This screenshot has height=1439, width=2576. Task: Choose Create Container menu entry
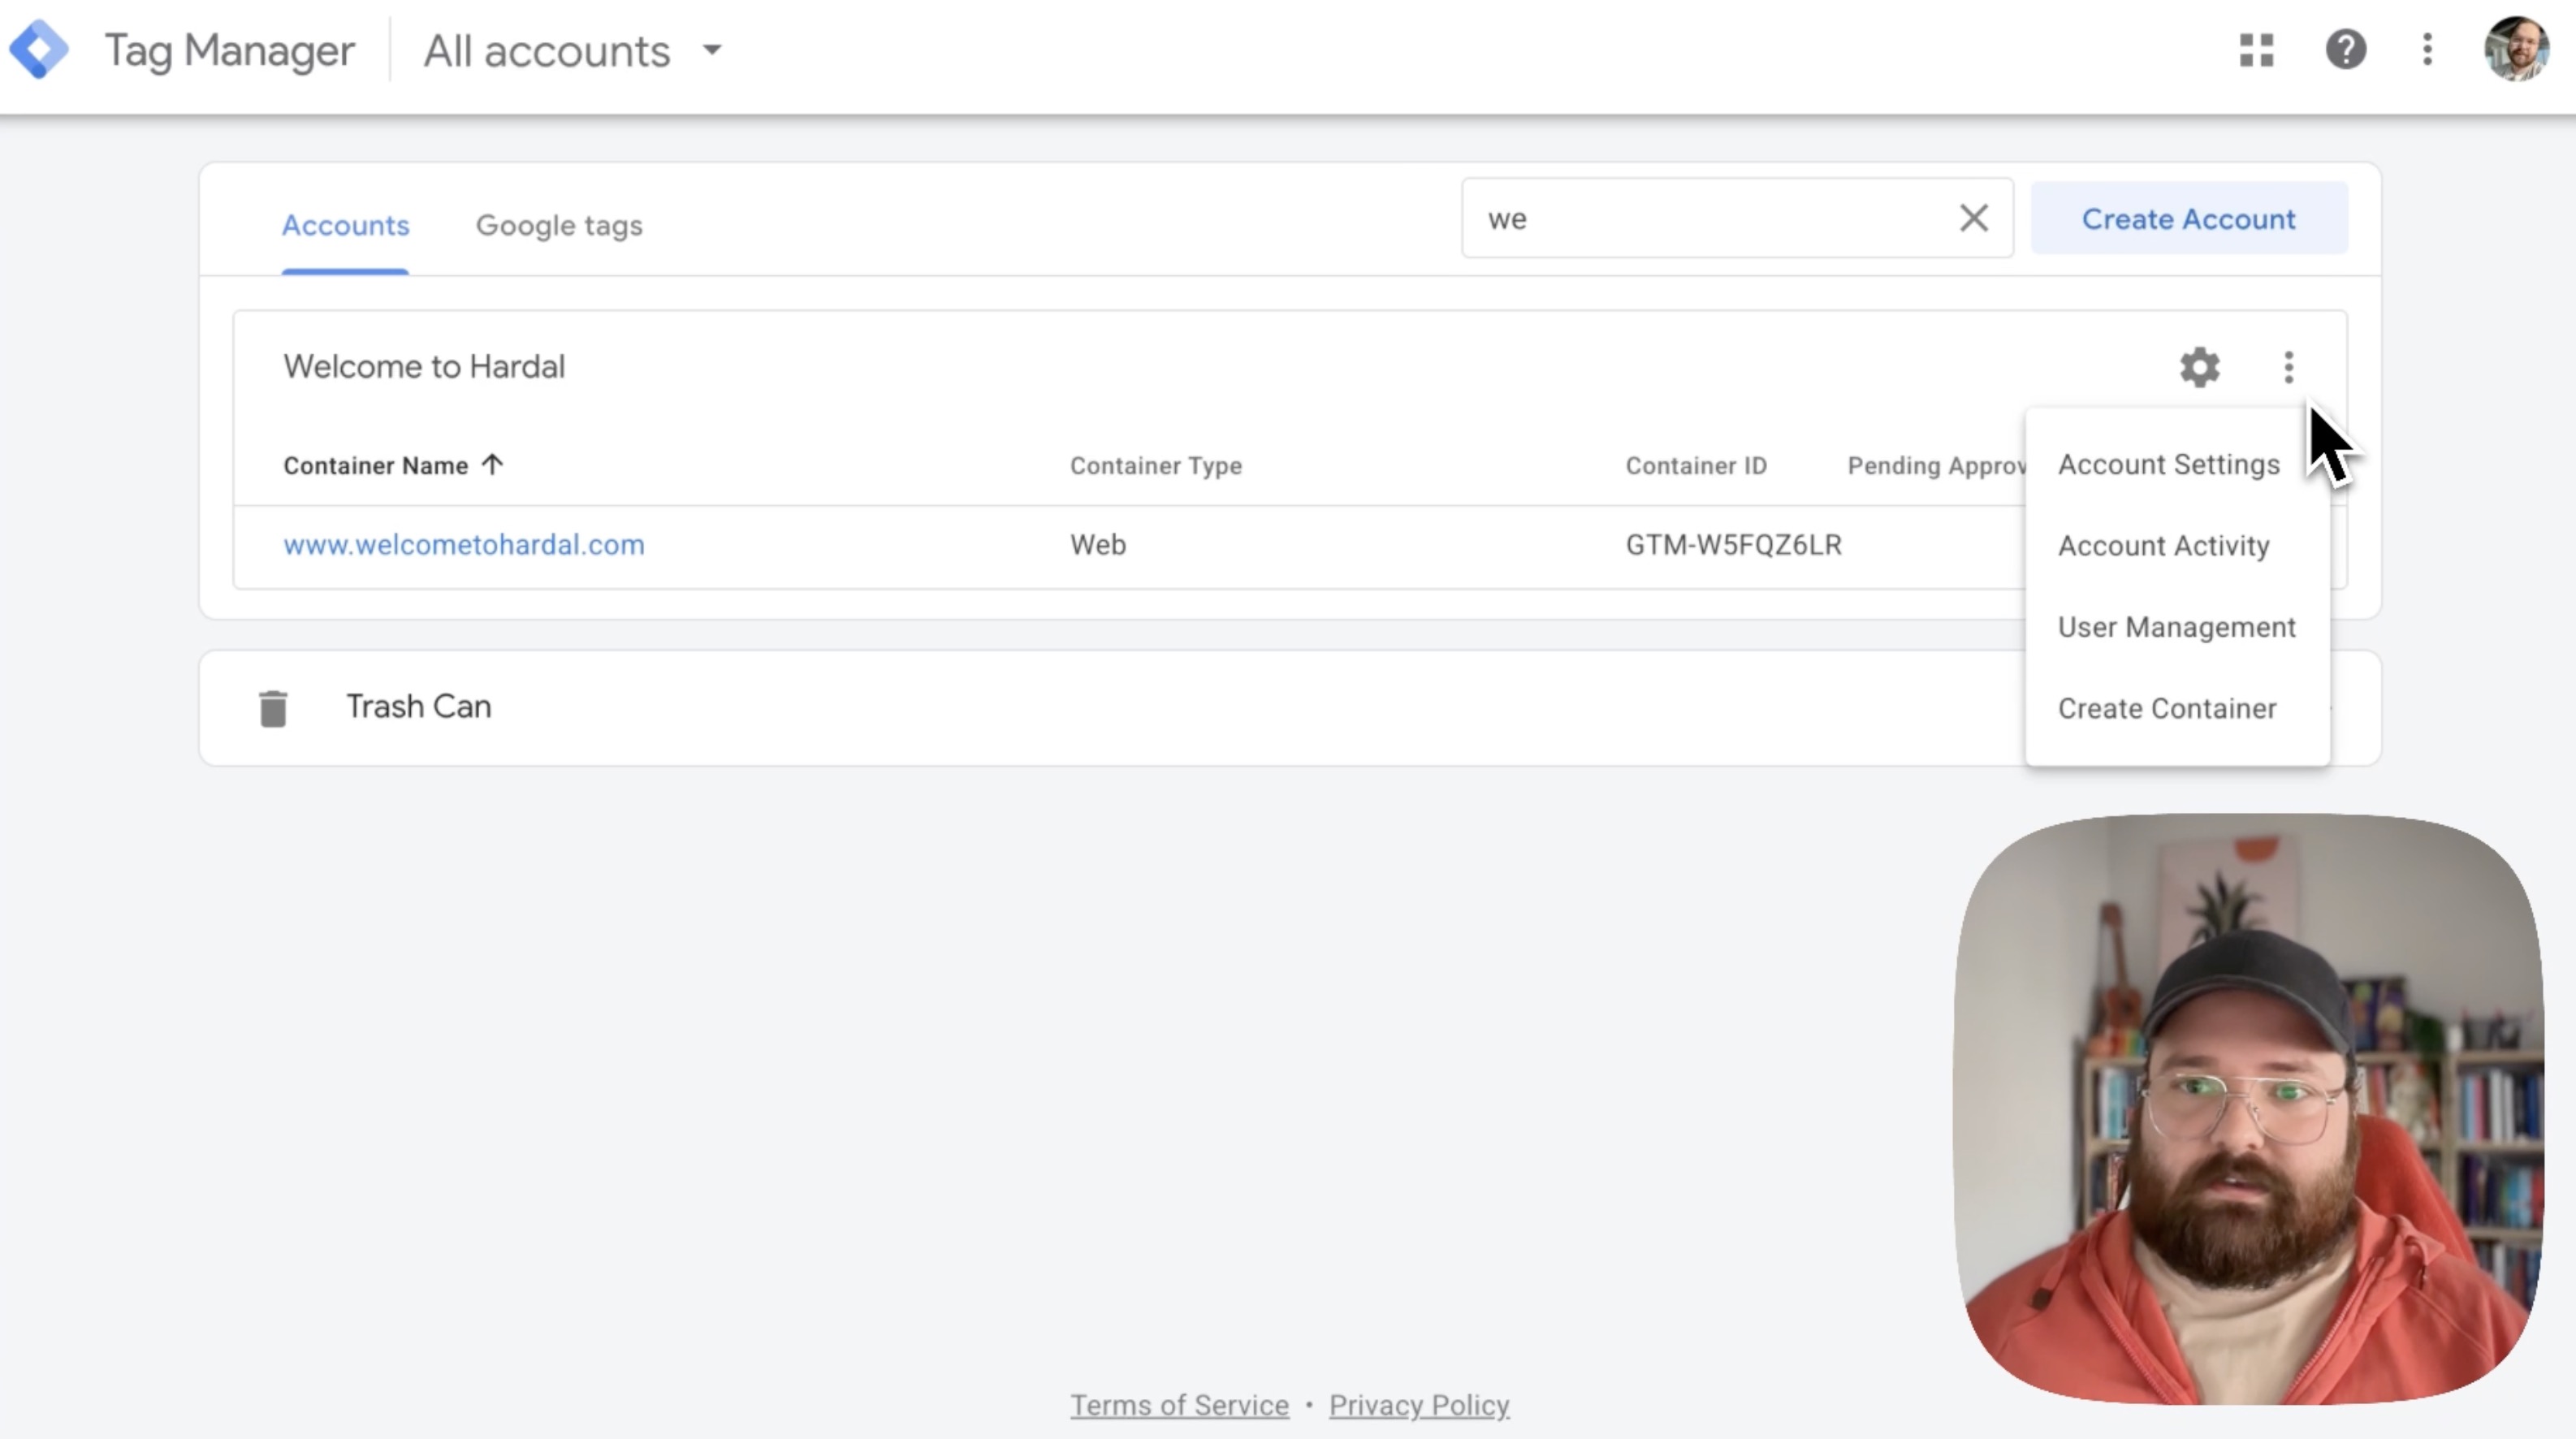coord(2166,708)
